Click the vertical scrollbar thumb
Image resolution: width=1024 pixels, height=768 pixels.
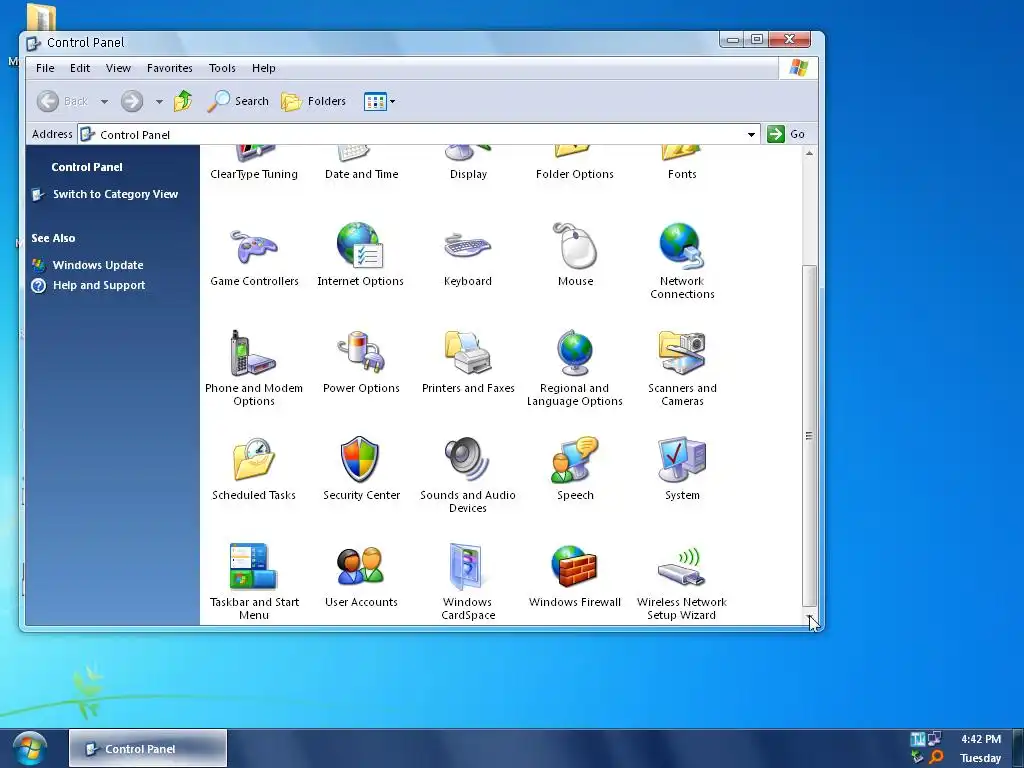pyautogui.click(x=809, y=436)
